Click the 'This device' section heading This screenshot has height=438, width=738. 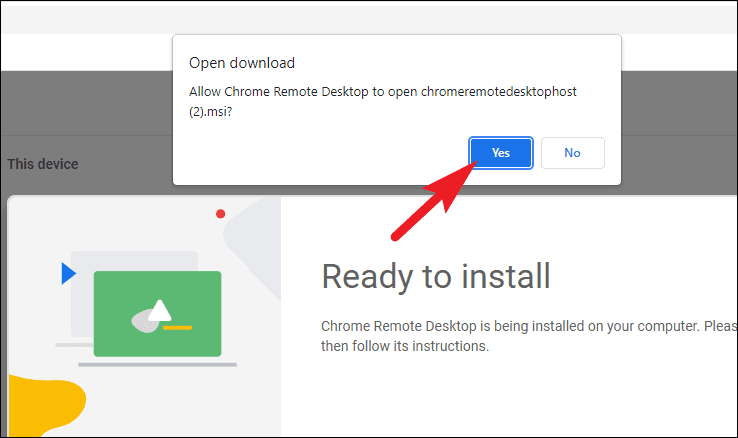coord(43,164)
